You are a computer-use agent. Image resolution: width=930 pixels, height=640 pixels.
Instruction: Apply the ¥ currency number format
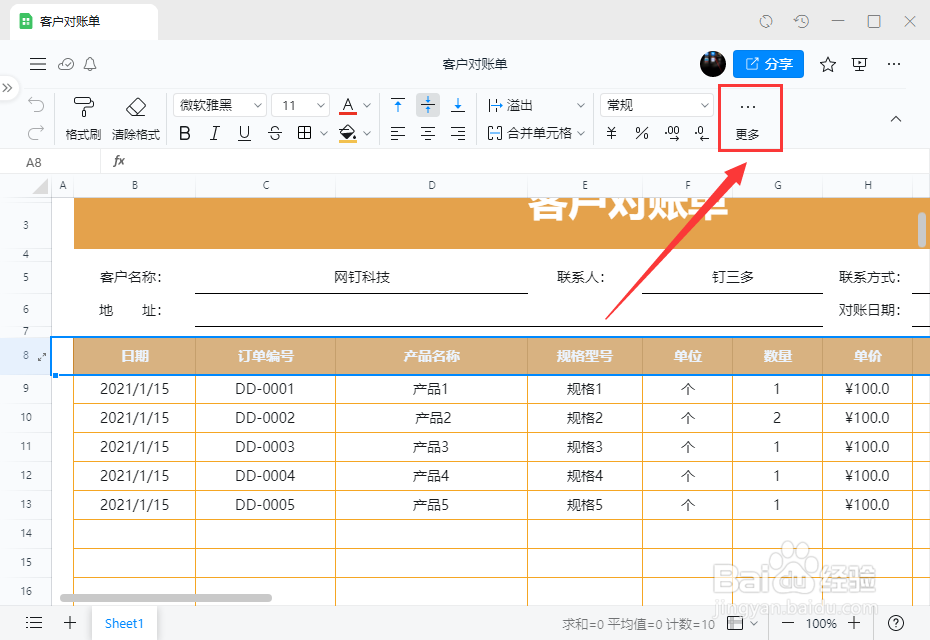pos(611,133)
